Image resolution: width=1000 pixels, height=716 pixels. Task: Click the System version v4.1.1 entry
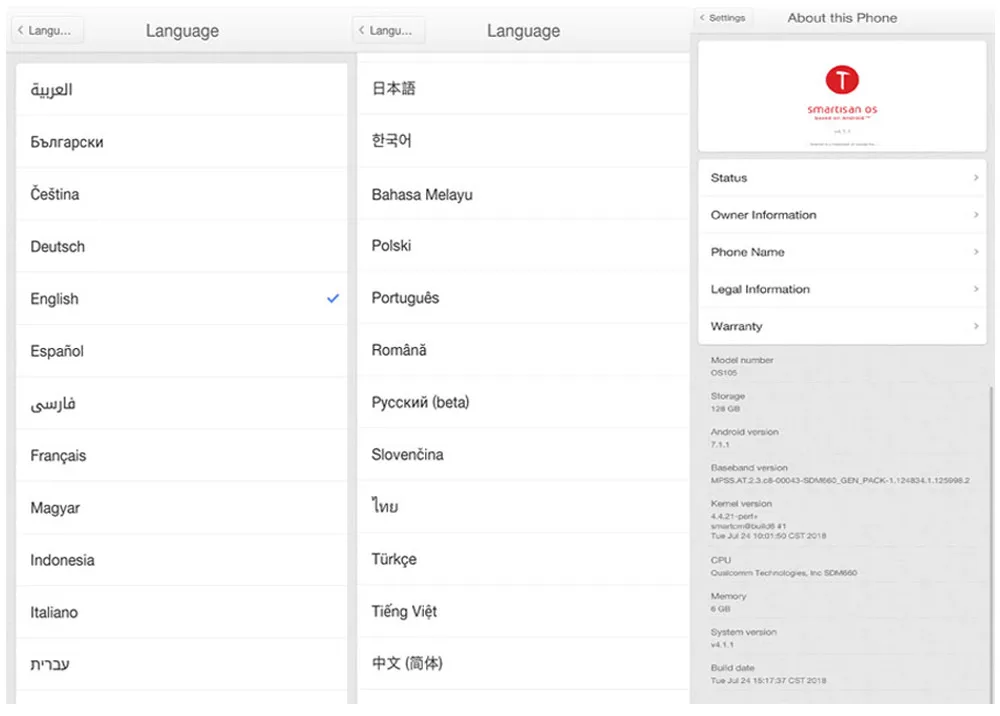pyautogui.click(x=744, y=638)
